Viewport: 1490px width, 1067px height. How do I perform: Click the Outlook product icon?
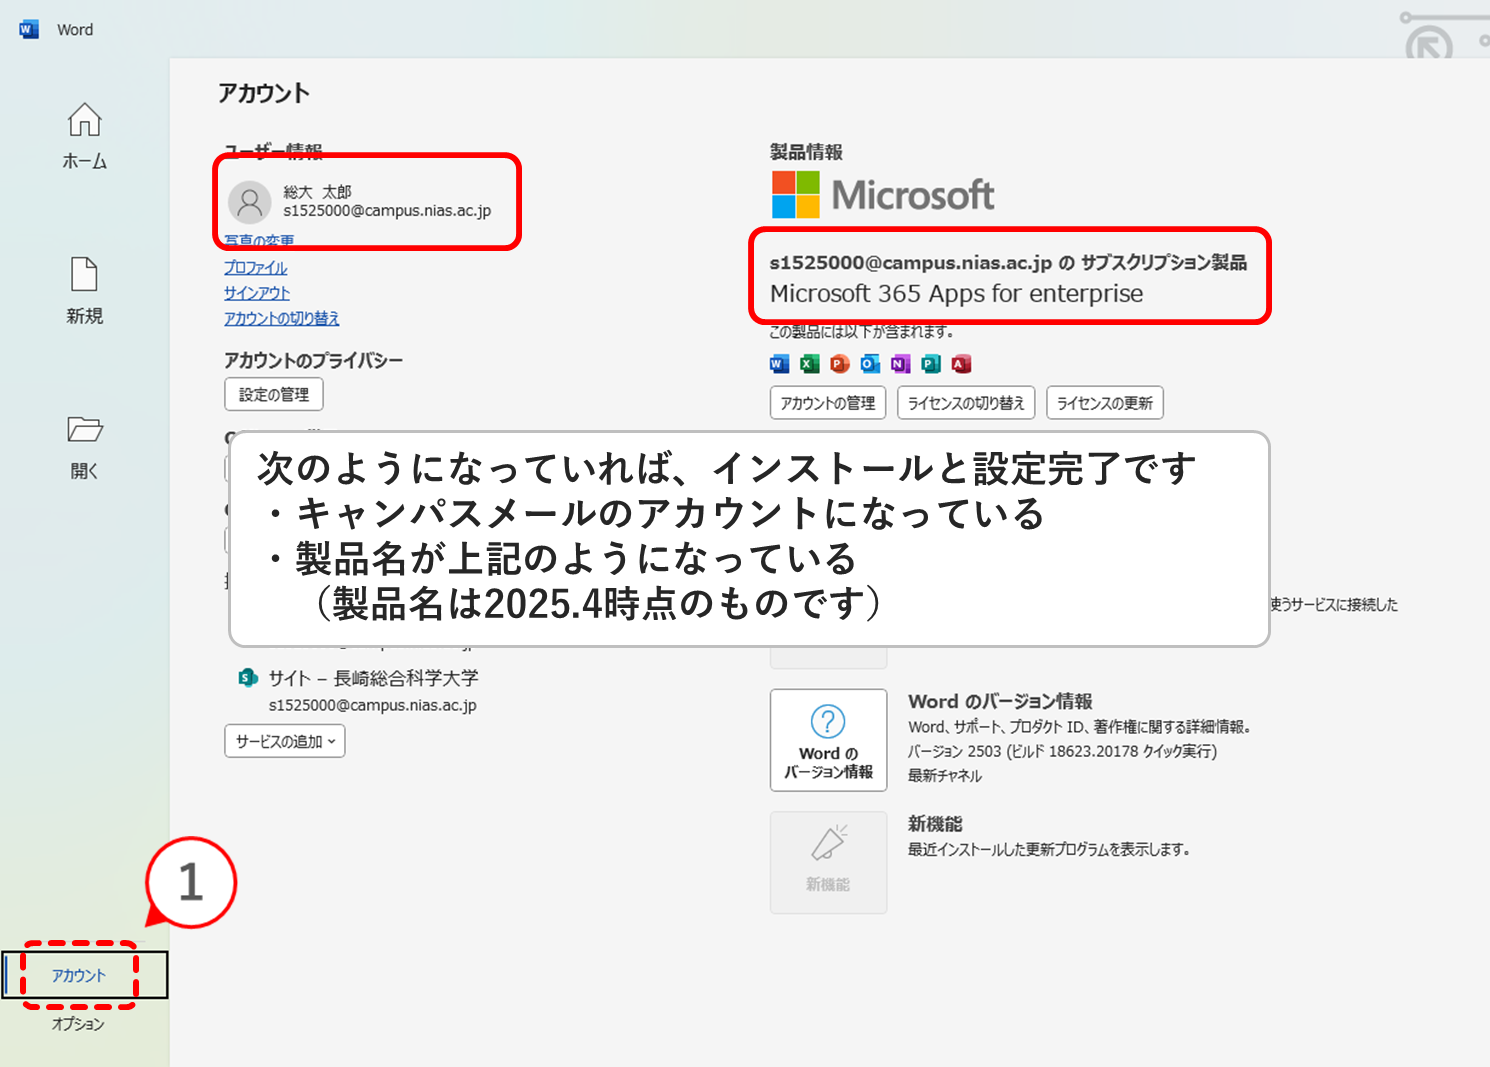[x=871, y=364]
